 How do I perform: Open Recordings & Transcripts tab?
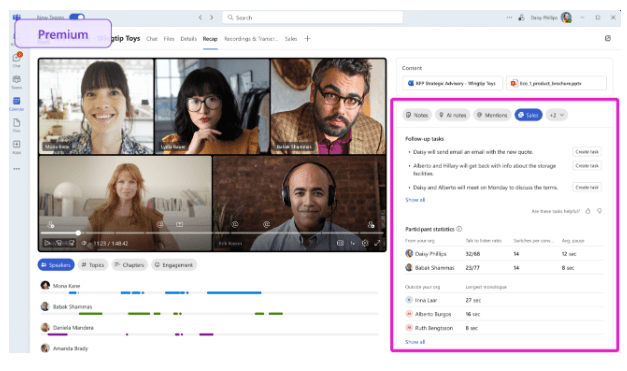pyautogui.click(x=251, y=39)
